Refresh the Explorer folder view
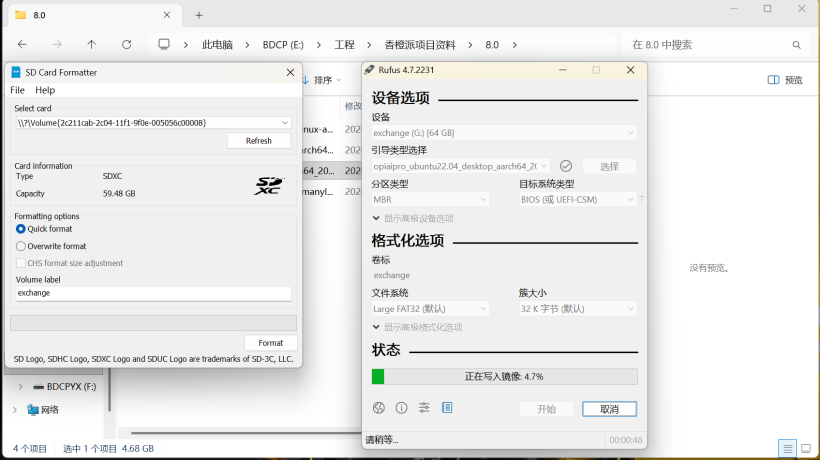This screenshot has height=460, width=820. tap(127, 45)
